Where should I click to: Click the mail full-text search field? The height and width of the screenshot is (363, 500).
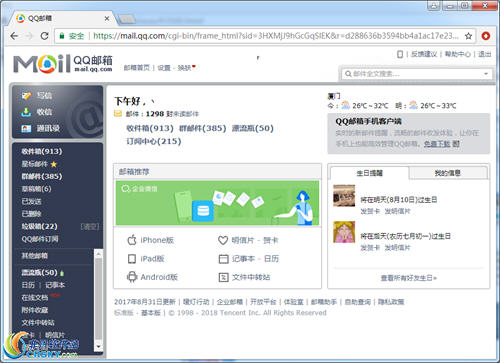tap(416, 74)
